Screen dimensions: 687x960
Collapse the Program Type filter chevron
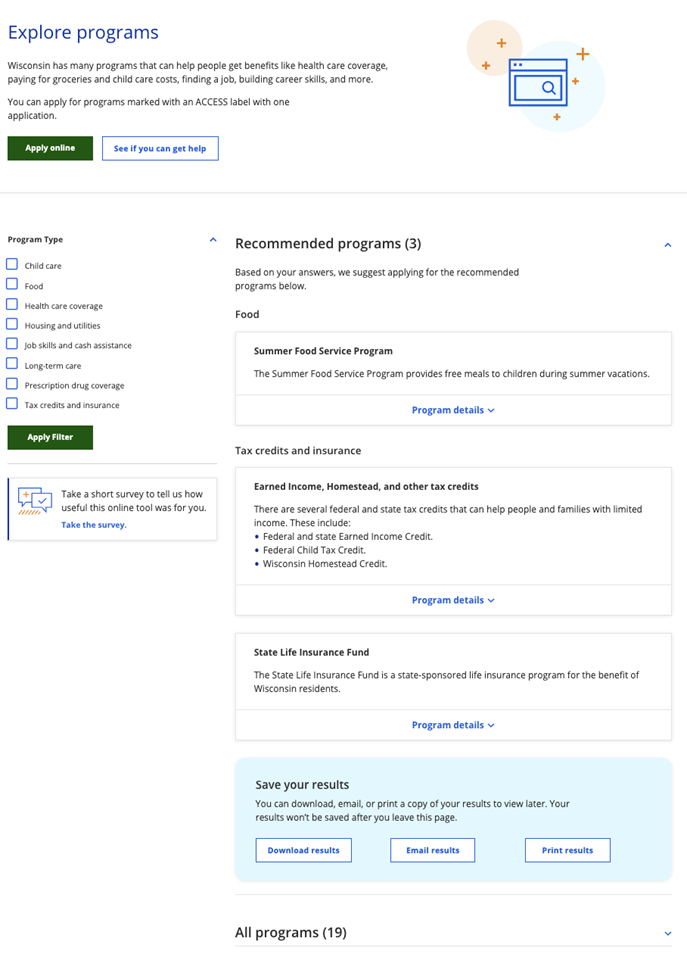[212, 240]
